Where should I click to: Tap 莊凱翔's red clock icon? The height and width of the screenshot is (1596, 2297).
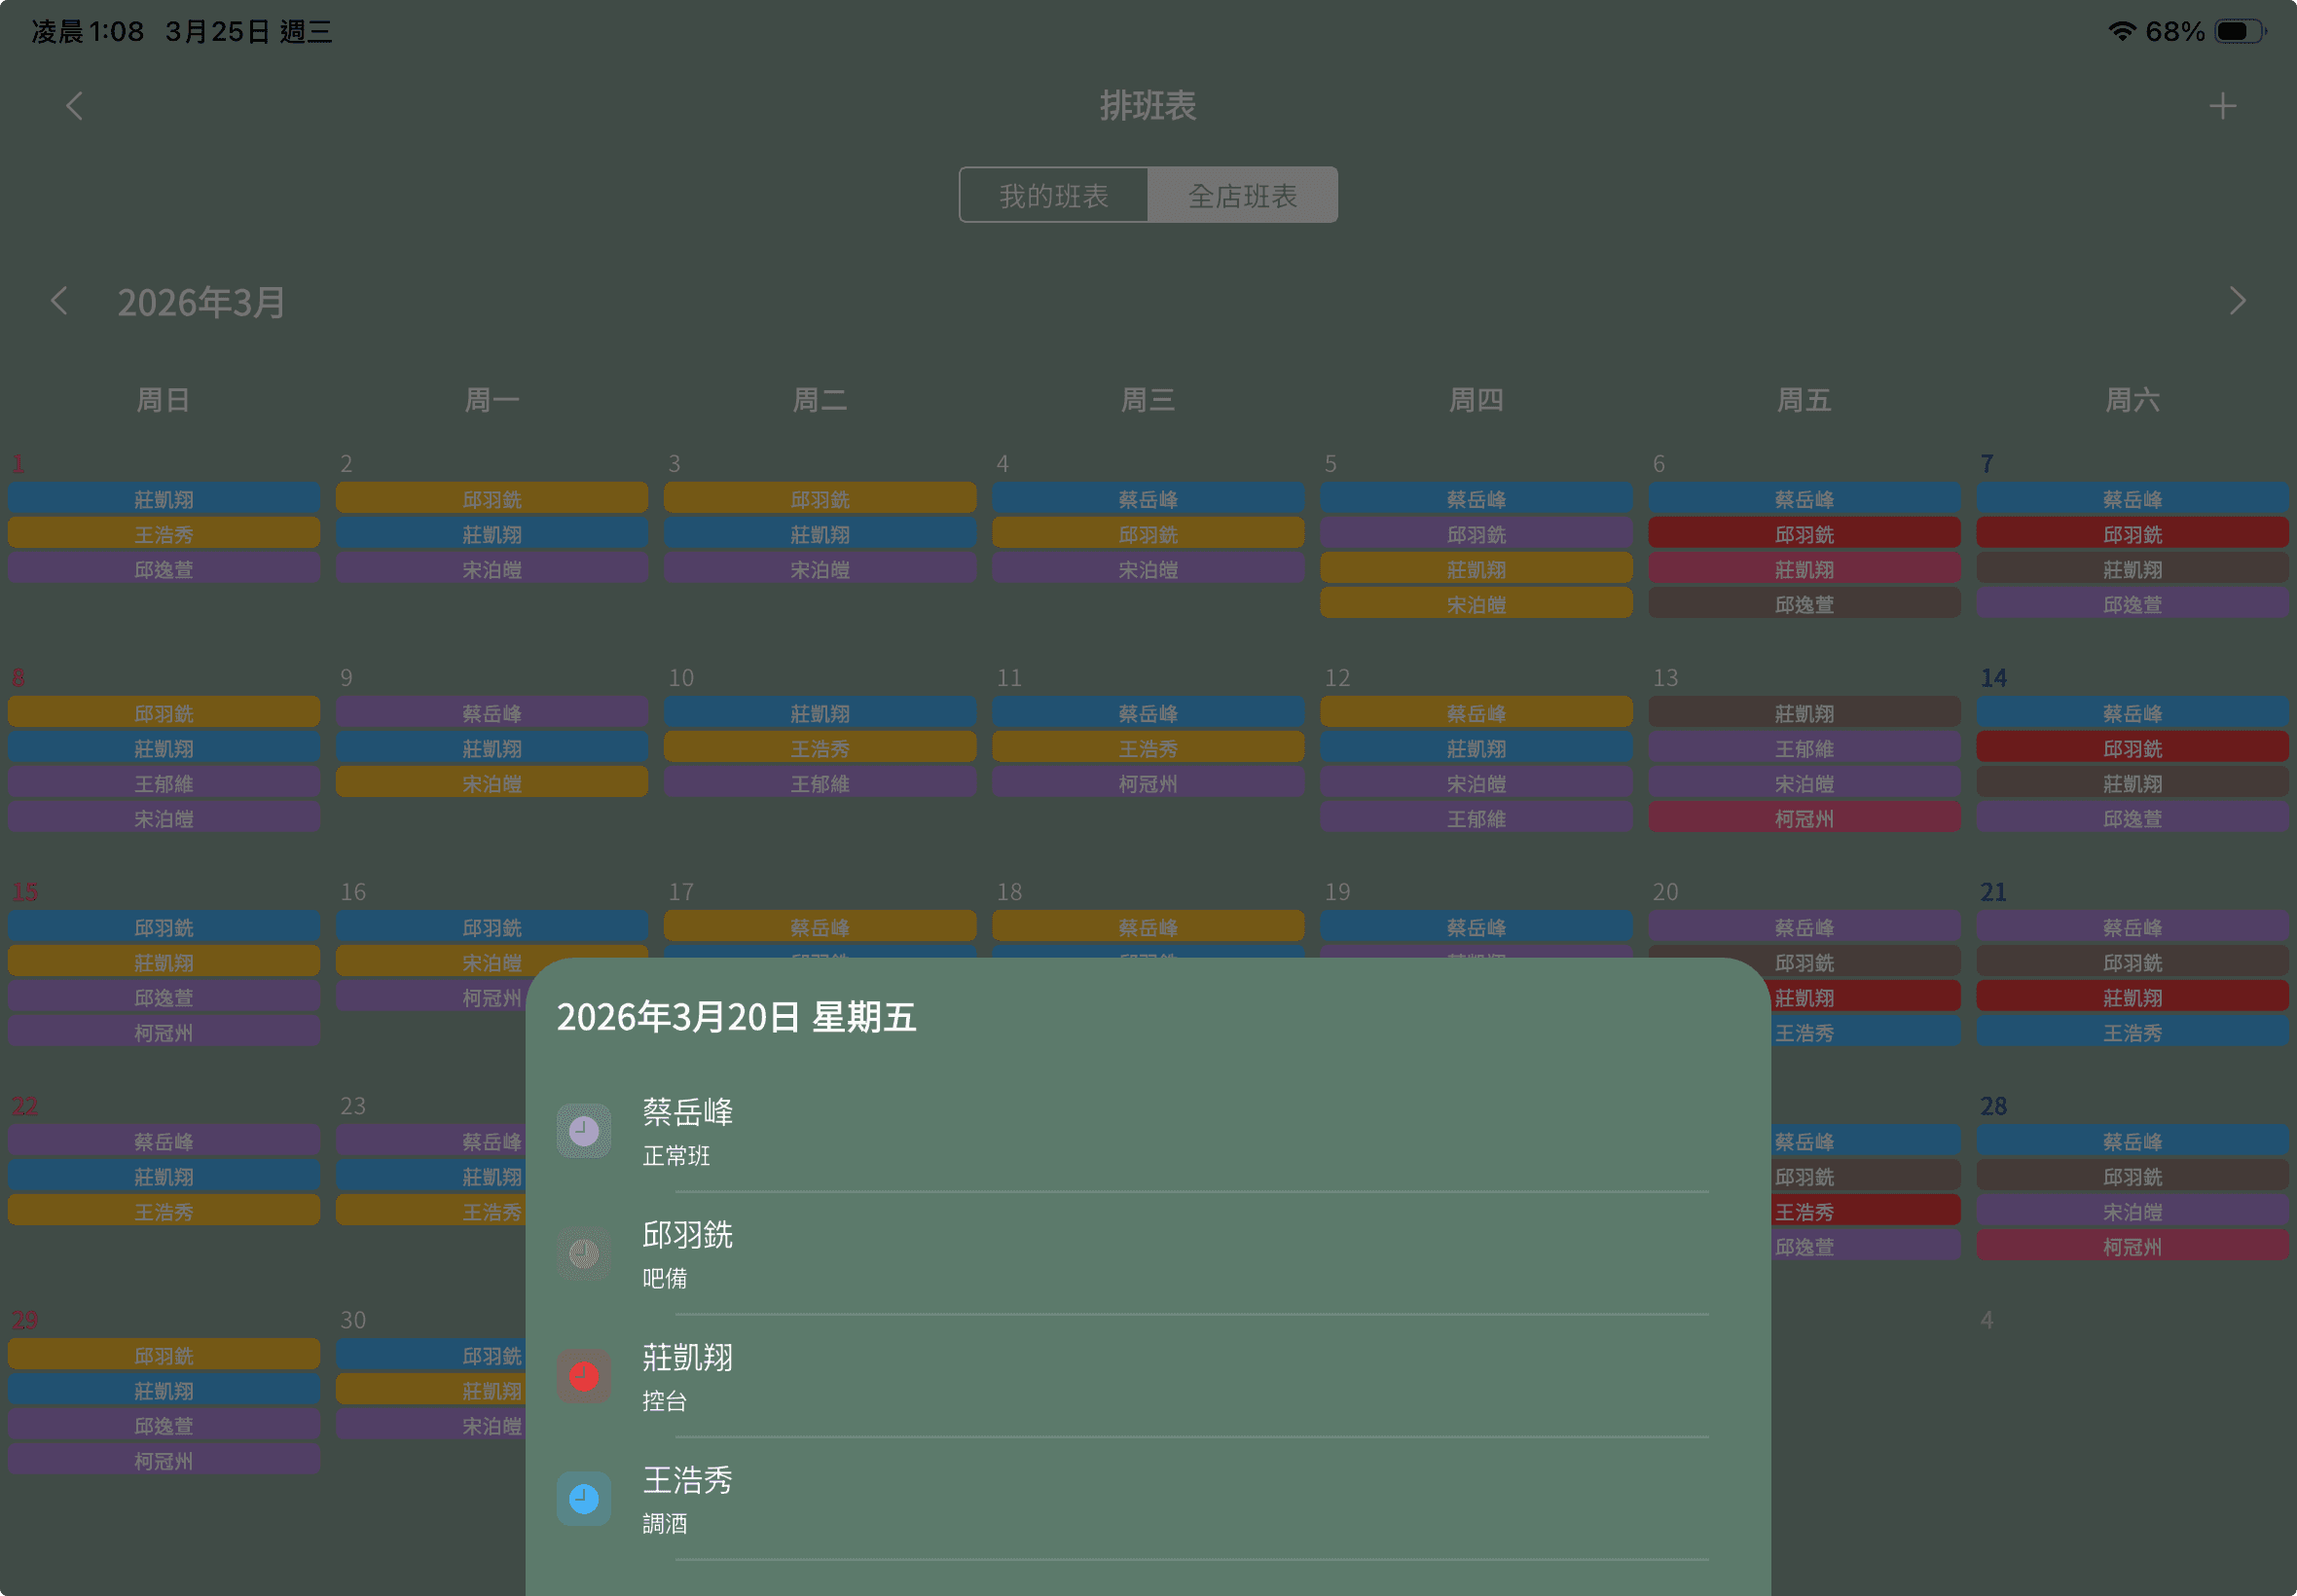[584, 1376]
